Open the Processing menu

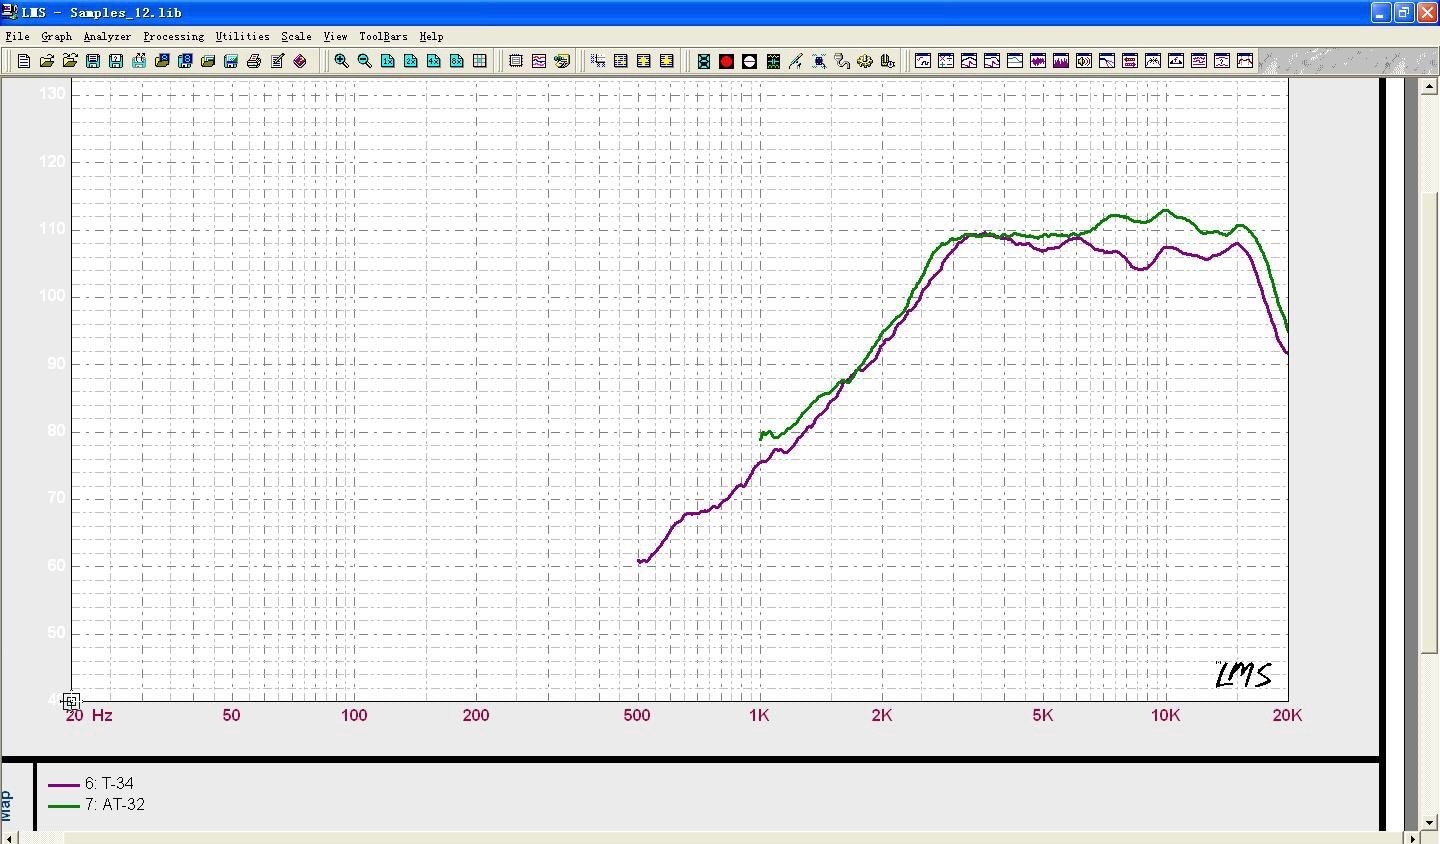click(173, 36)
